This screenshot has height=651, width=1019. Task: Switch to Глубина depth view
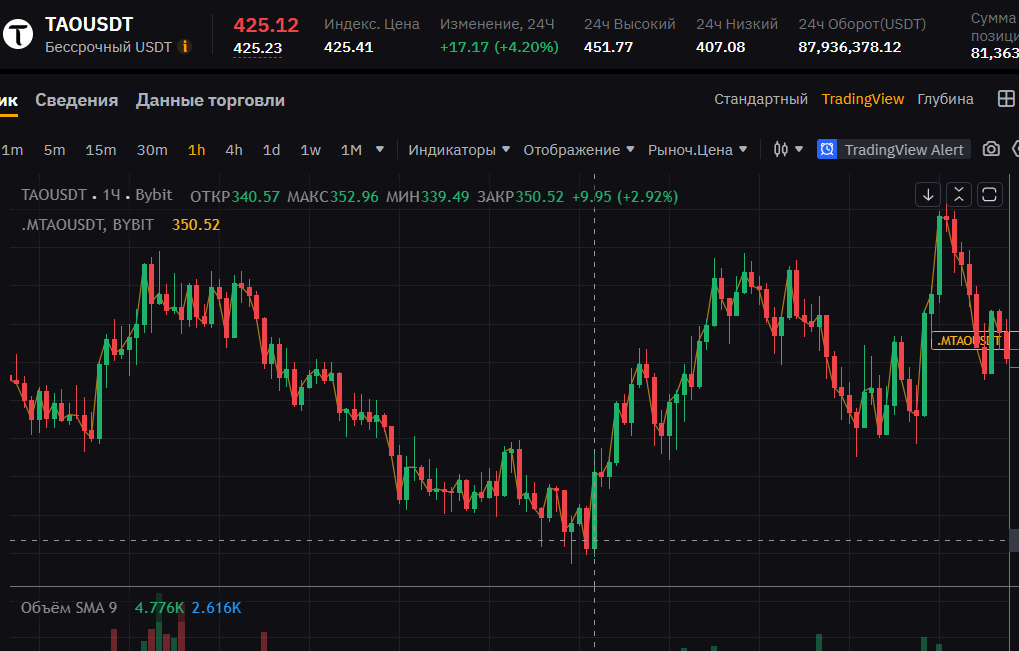[x=945, y=99]
